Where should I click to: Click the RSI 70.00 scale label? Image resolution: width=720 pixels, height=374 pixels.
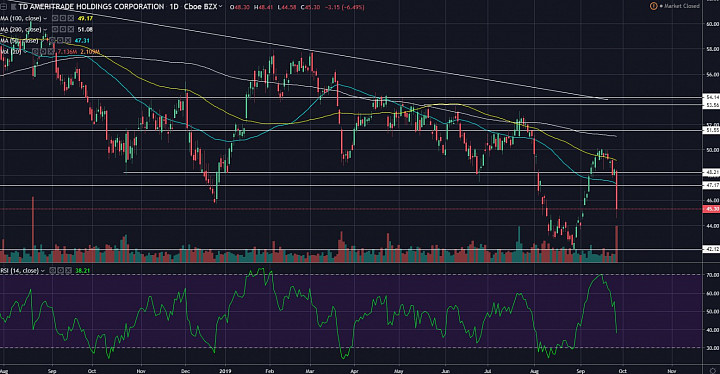[x=713, y=275]
